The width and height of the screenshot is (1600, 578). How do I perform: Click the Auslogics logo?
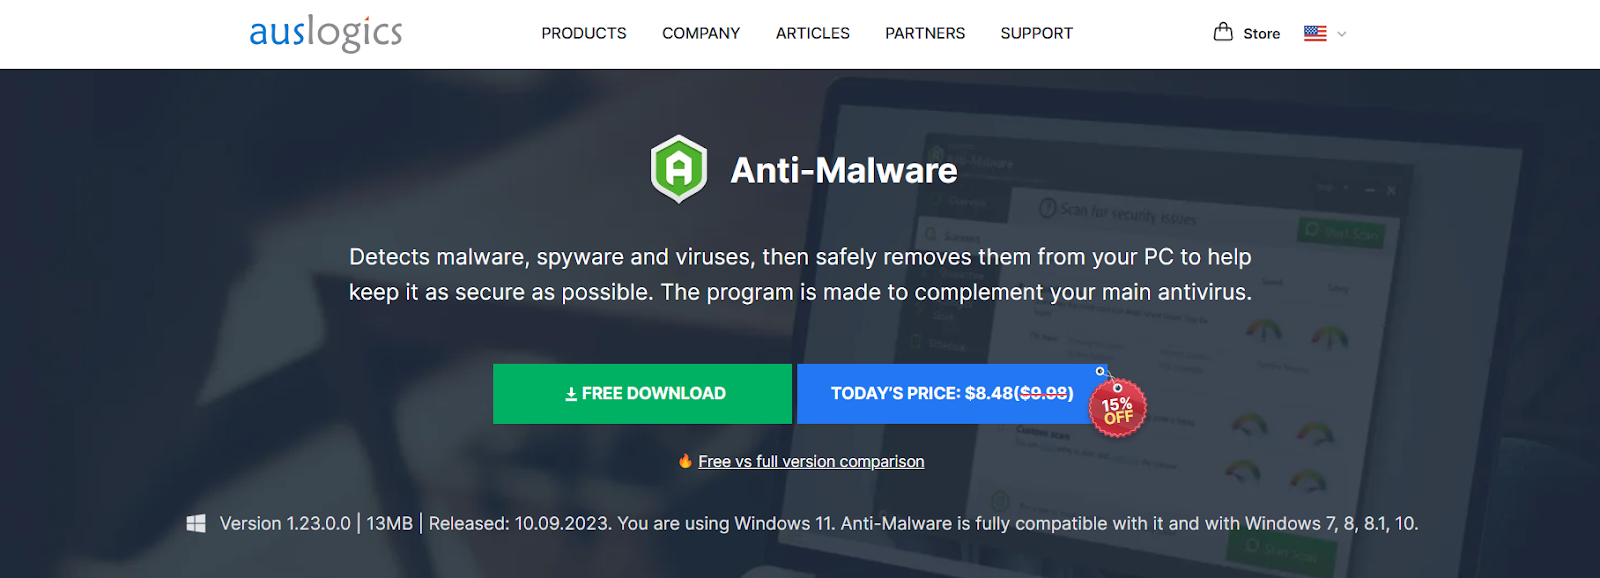(326, 33)
